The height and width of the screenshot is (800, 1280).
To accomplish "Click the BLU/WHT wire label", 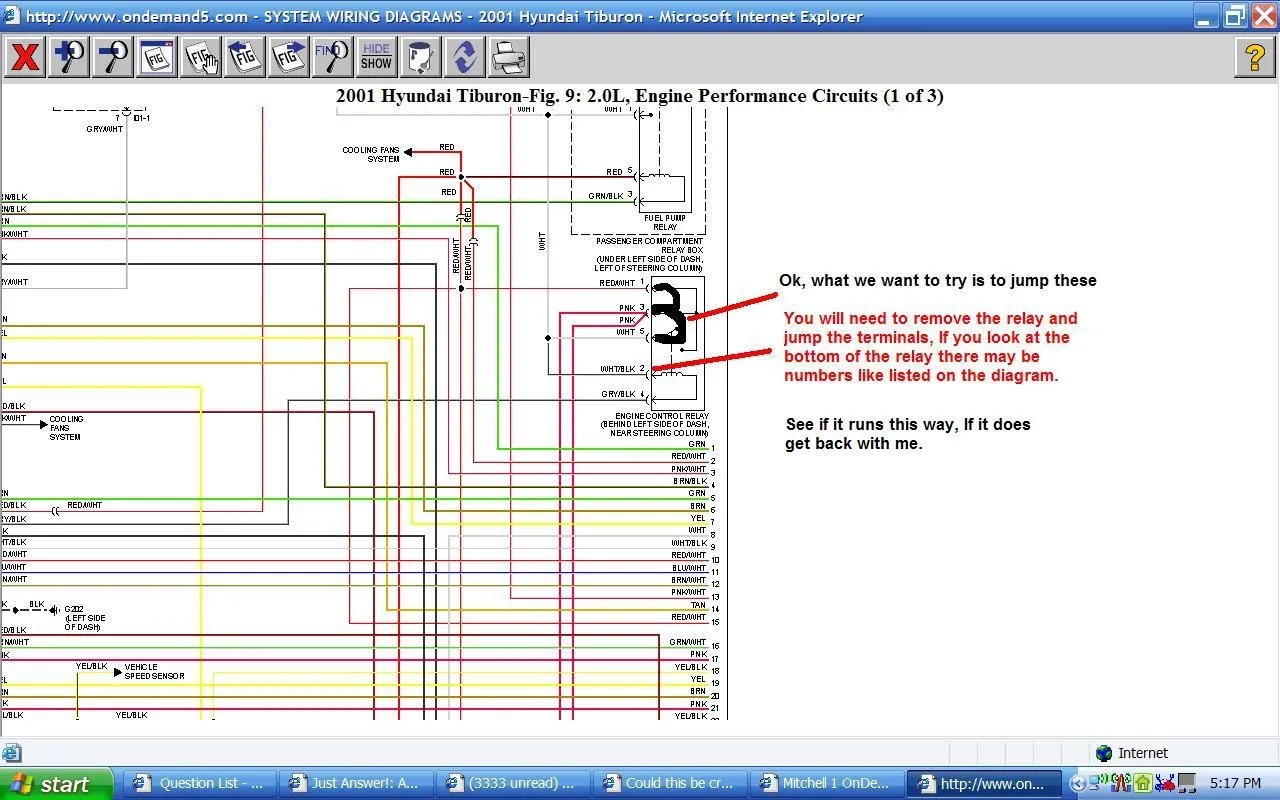I will [689, 568].
